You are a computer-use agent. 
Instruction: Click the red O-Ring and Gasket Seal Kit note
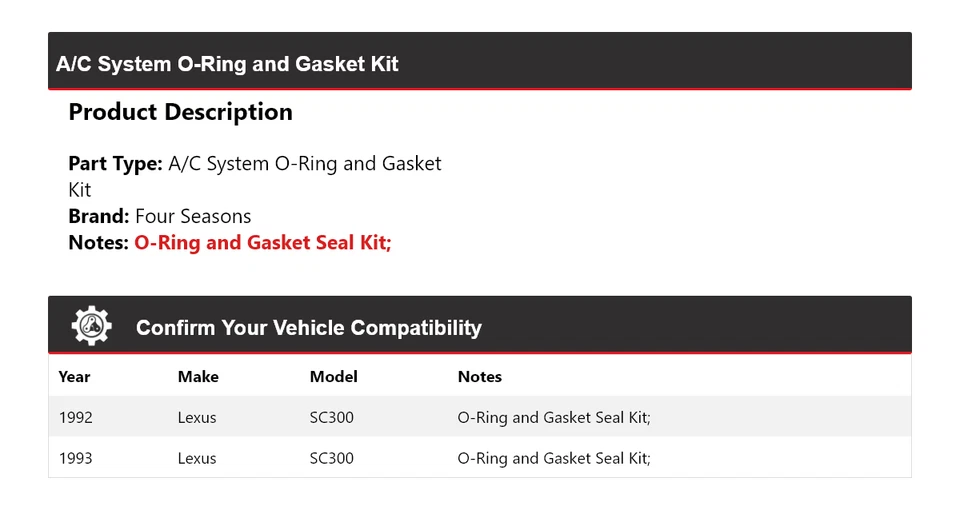pyautogui.click(x=262, y=242)
